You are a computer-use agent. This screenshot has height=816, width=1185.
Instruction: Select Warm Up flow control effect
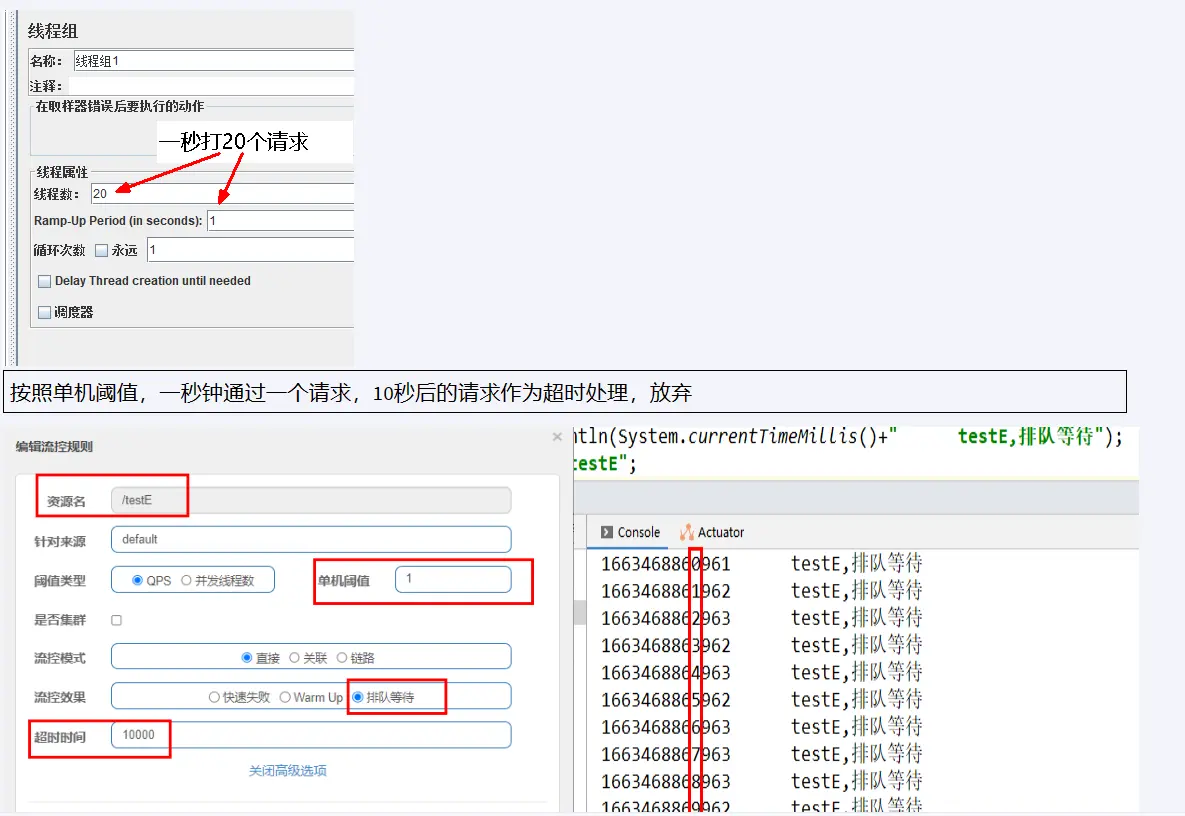(x=285, y=697)
